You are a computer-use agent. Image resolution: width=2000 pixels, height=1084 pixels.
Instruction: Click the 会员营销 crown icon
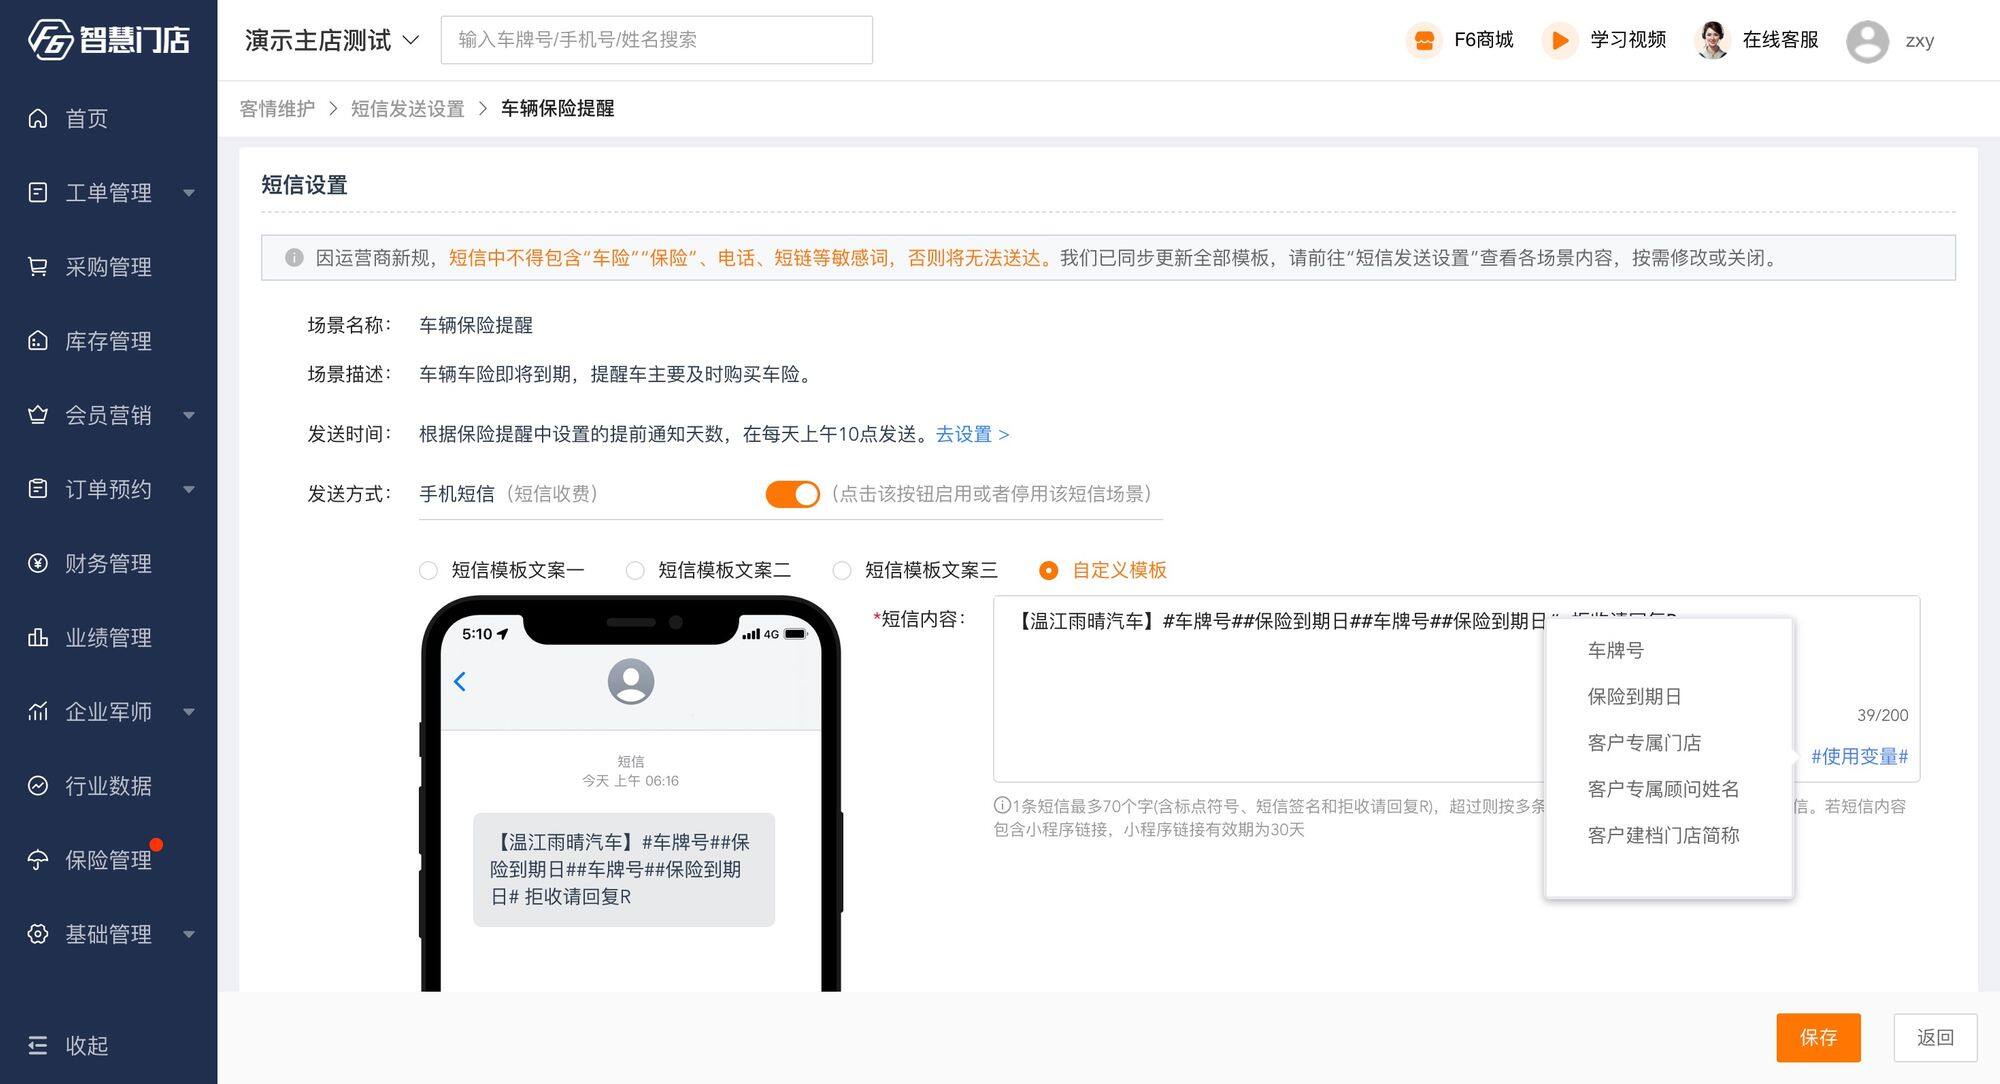pyautogui.click(x=38, y=414)
